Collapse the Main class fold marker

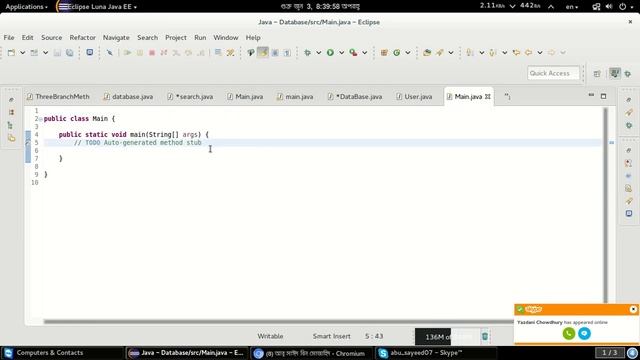point(40,119)
